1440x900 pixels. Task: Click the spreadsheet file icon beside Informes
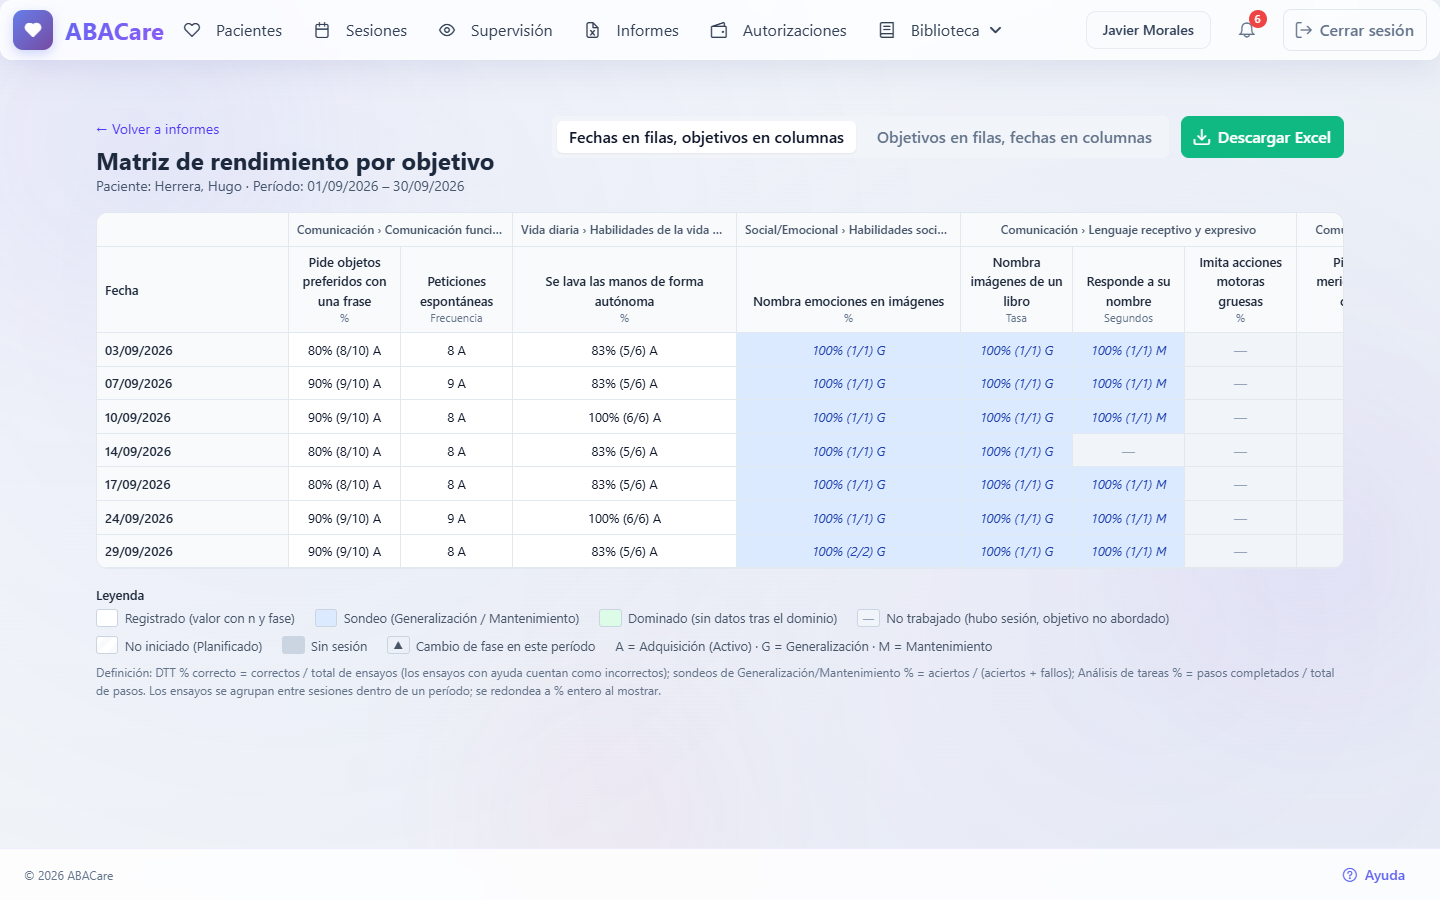[x=593, y=30]
